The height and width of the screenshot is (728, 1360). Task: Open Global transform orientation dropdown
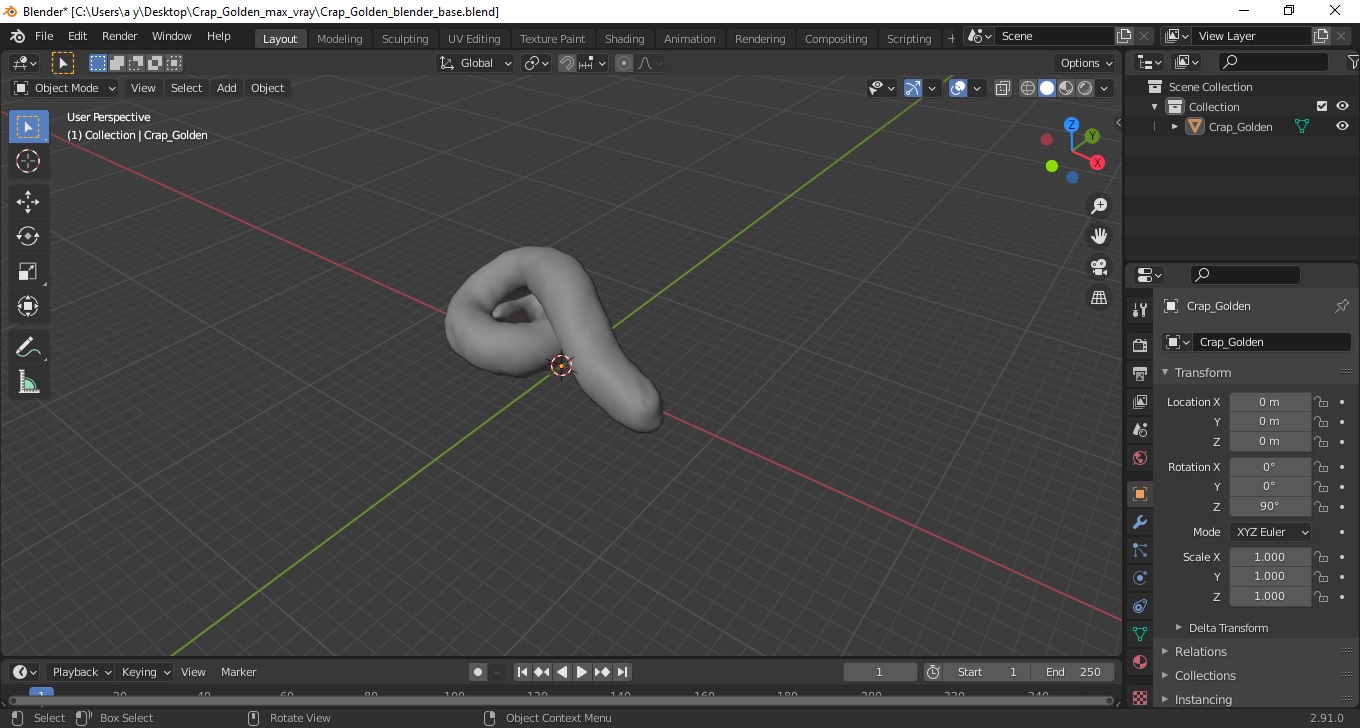(476, 63)
